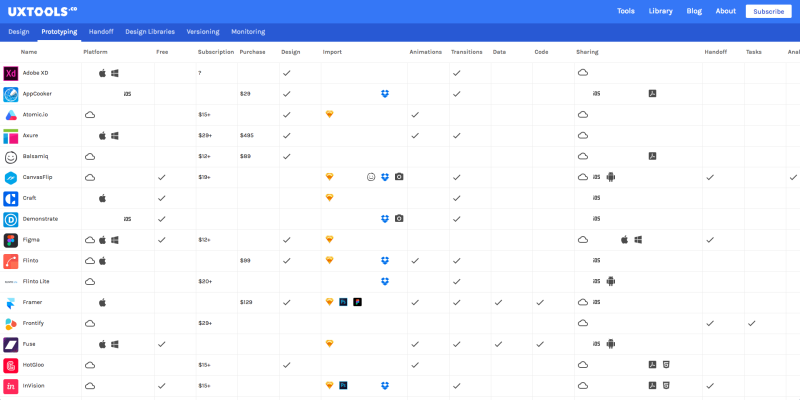Click the Platform column header
The height and width of the screenshot is (400, 800).
[95, 52]
